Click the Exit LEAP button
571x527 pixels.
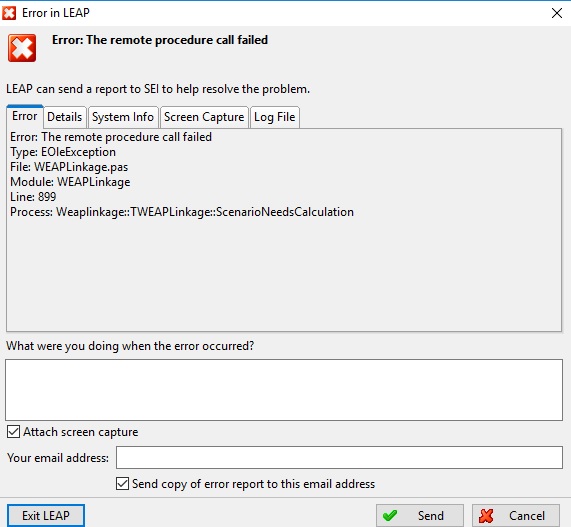click(46, 515)
